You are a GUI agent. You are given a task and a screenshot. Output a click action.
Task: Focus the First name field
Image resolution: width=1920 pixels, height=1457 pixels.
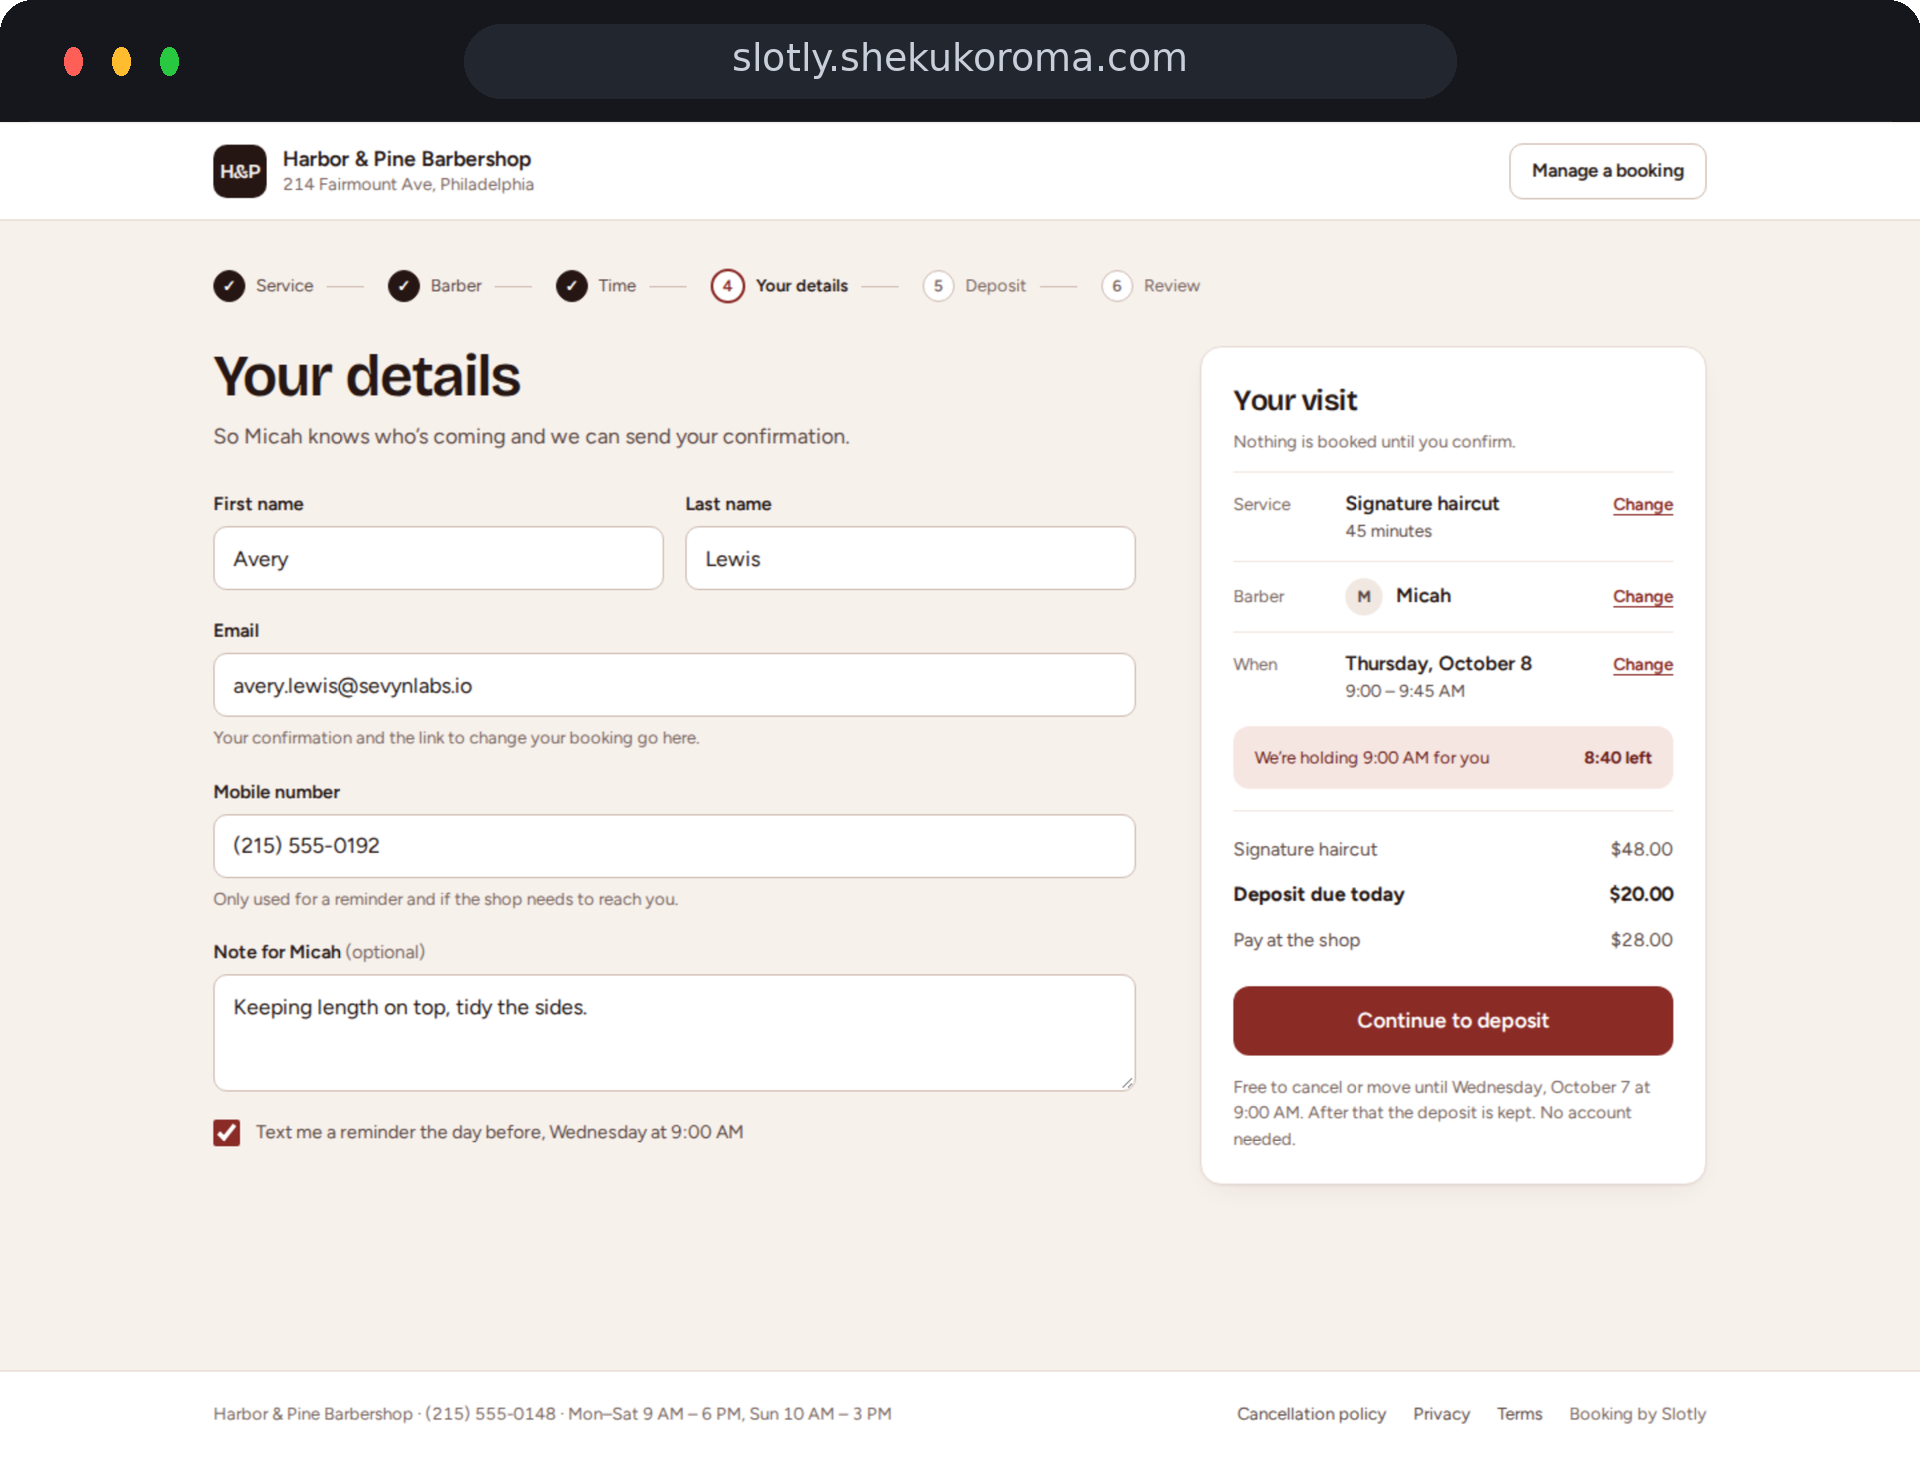(438, 559)
